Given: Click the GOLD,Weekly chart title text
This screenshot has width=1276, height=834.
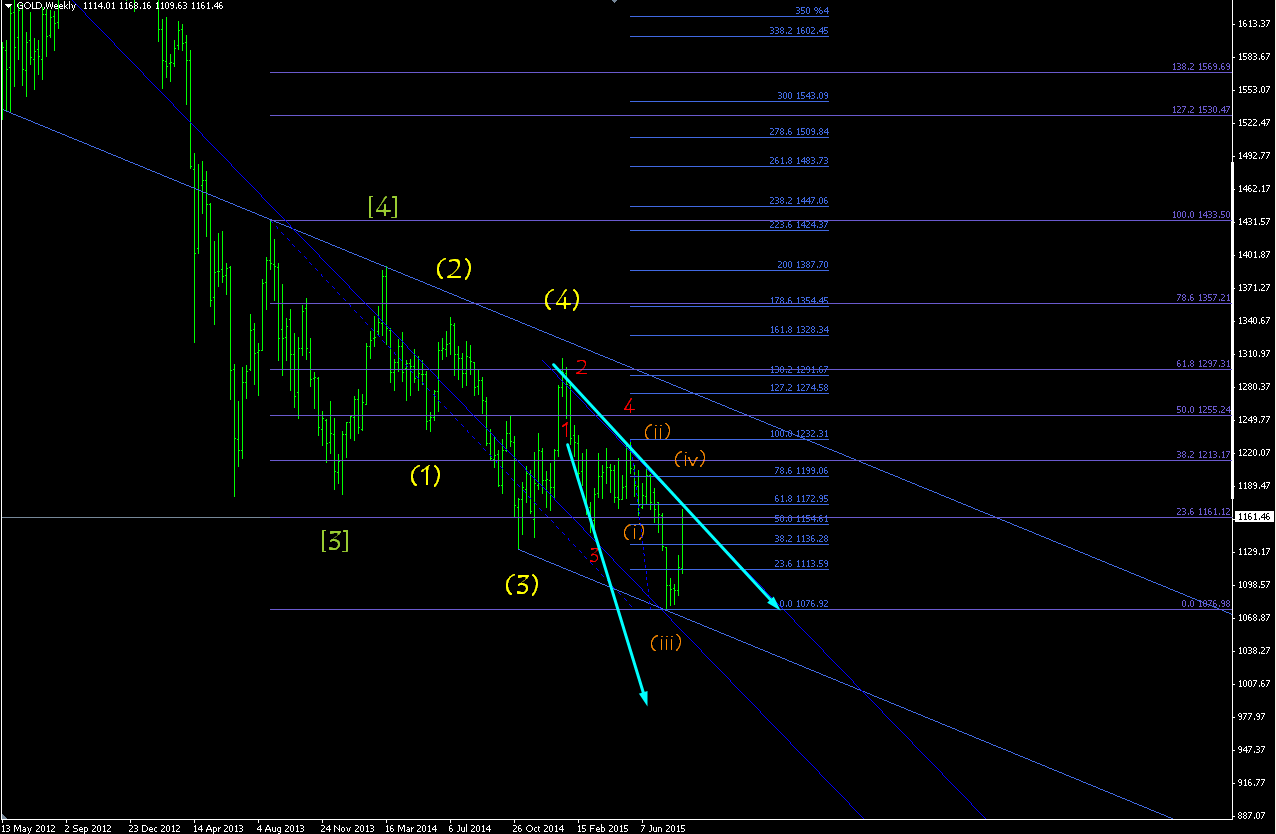Looking at the screenshot, I should click(x=46, y=6).
